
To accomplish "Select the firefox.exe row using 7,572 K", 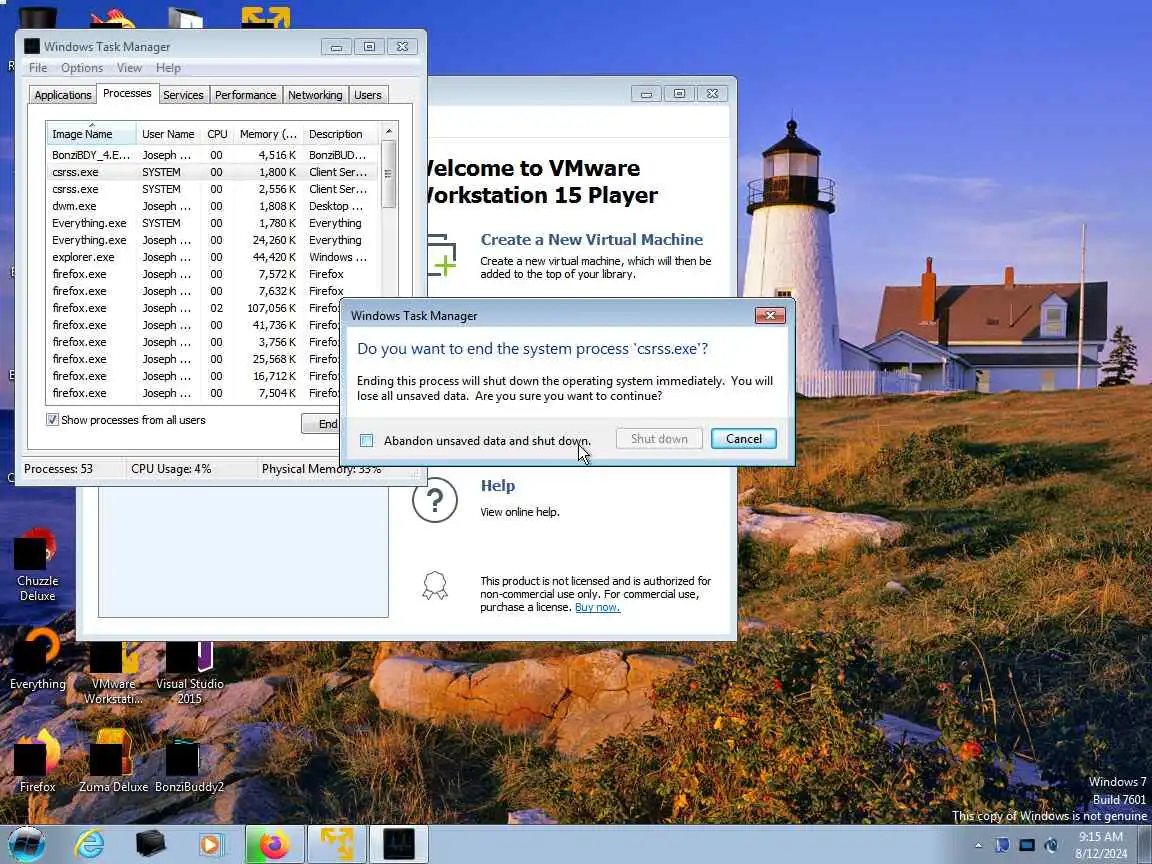I will (x=213, y=274).
